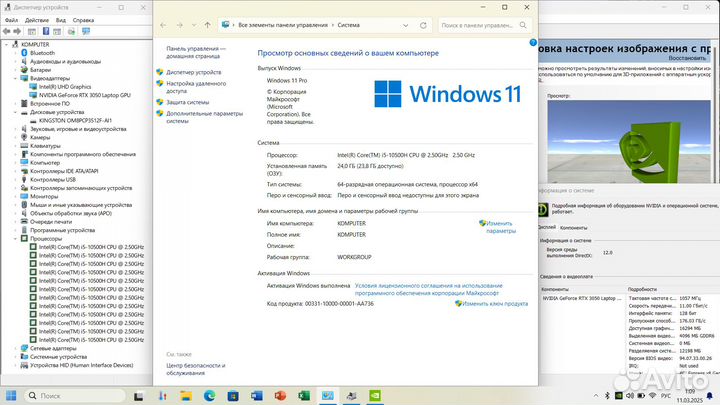Select Intel(R) UHD Graphics adapter
720x405 pixels.
click(x=65, y=86)
